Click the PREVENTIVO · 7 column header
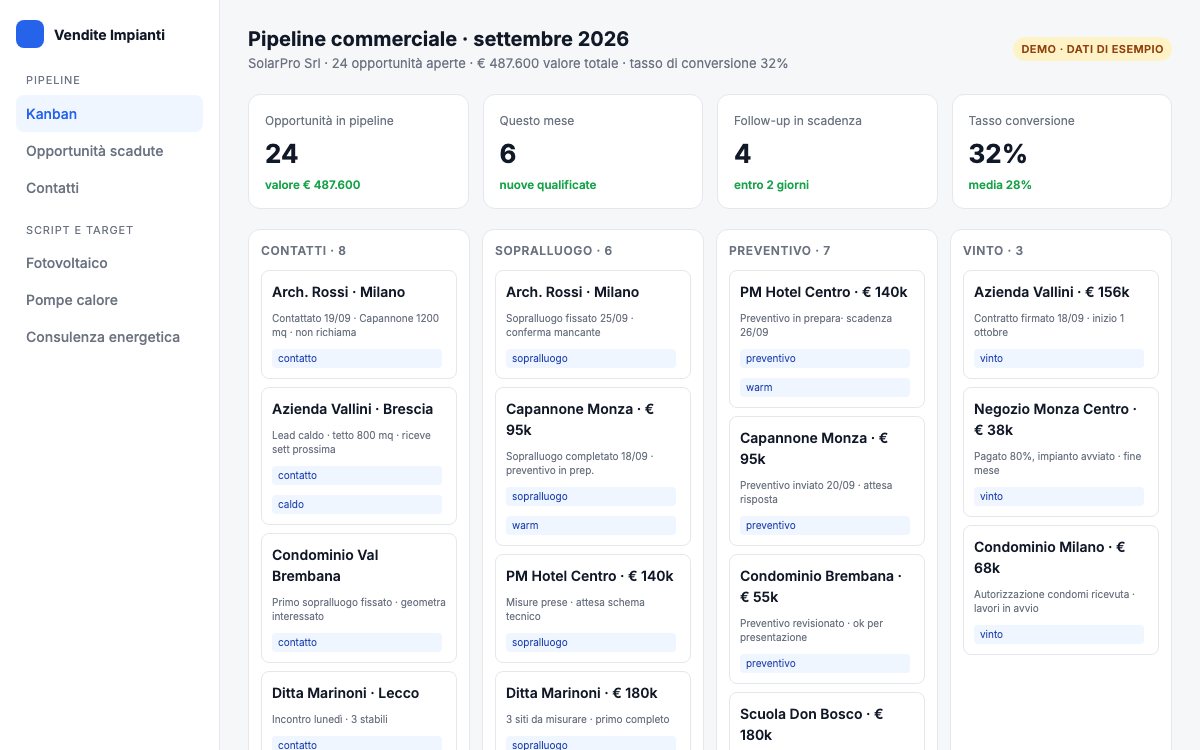 coord(780,251)
